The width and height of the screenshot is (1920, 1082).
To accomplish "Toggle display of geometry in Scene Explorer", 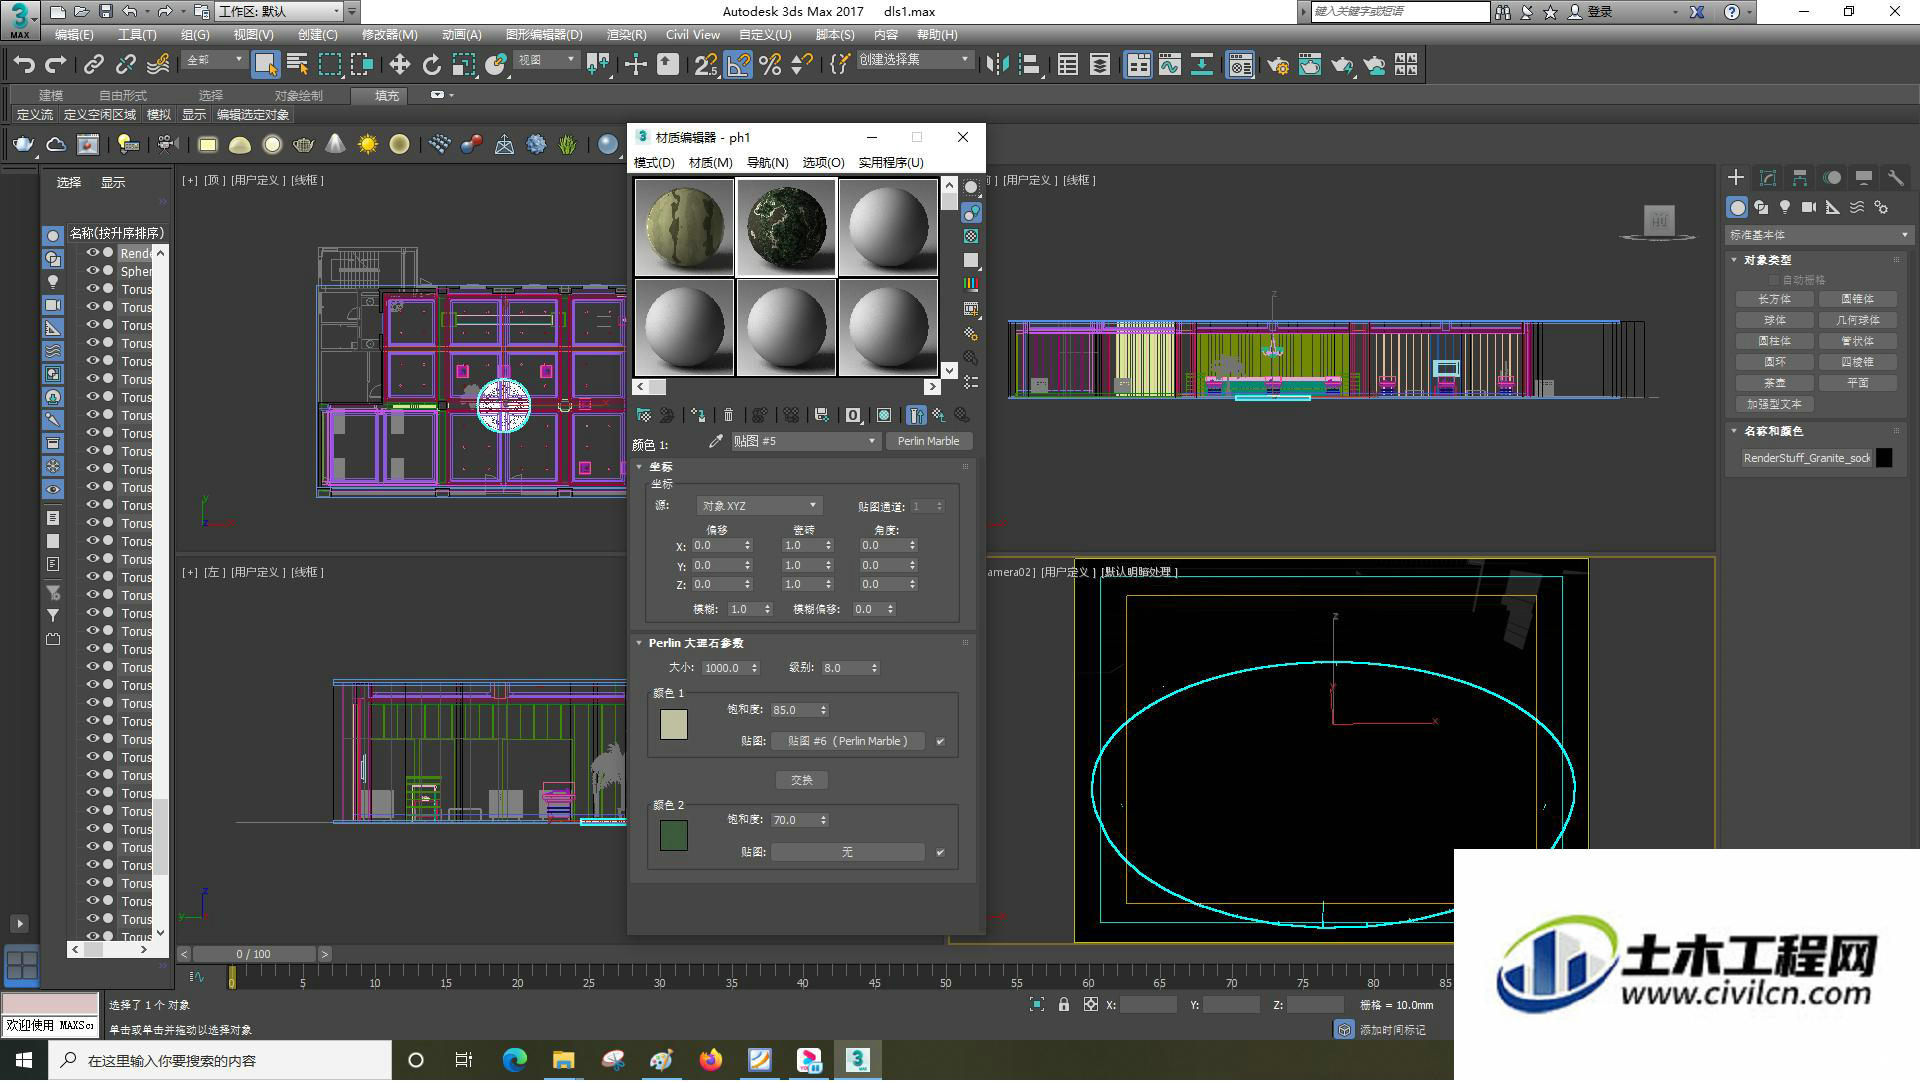I will 53,236.
